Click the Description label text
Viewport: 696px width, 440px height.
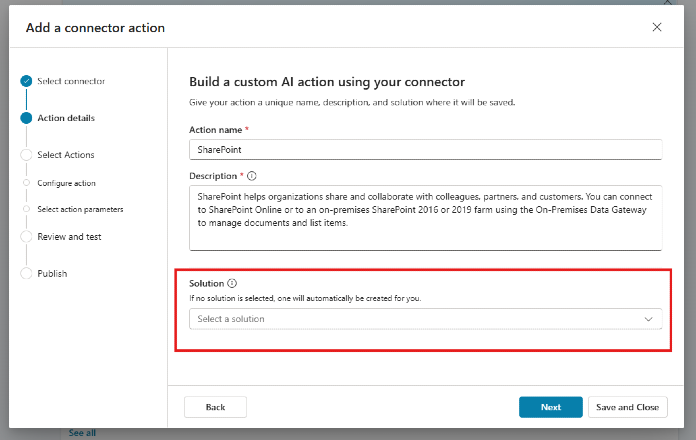tap(213, 176)
